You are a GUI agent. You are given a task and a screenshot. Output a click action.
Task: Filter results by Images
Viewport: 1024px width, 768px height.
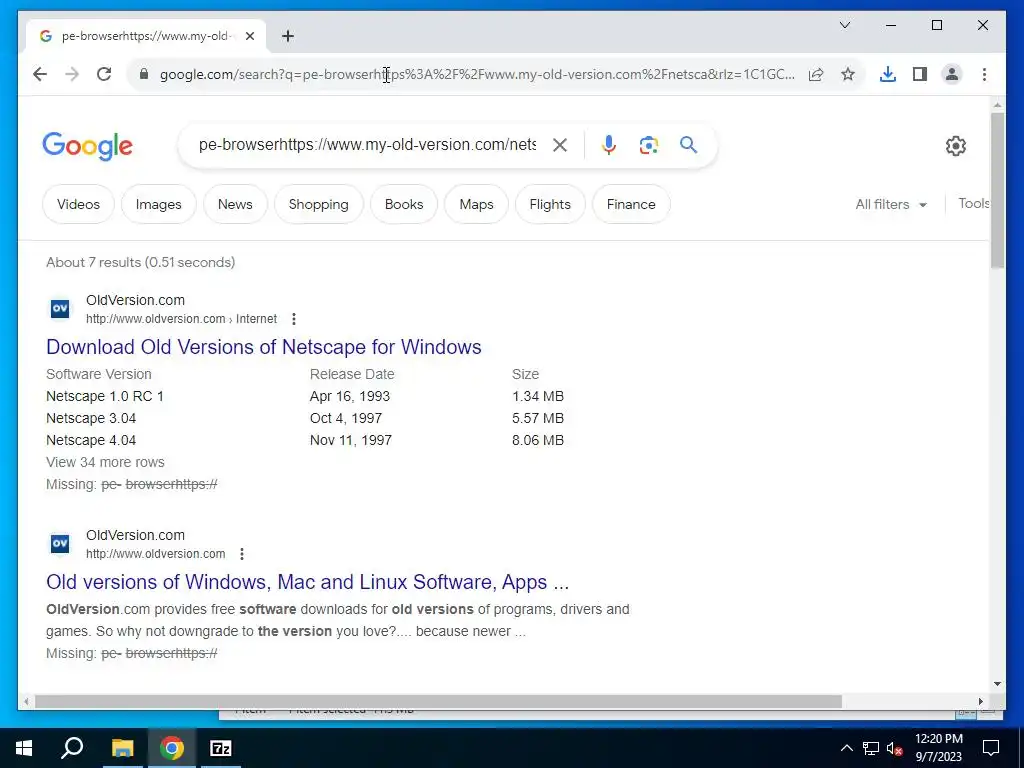tap(159, 204)
